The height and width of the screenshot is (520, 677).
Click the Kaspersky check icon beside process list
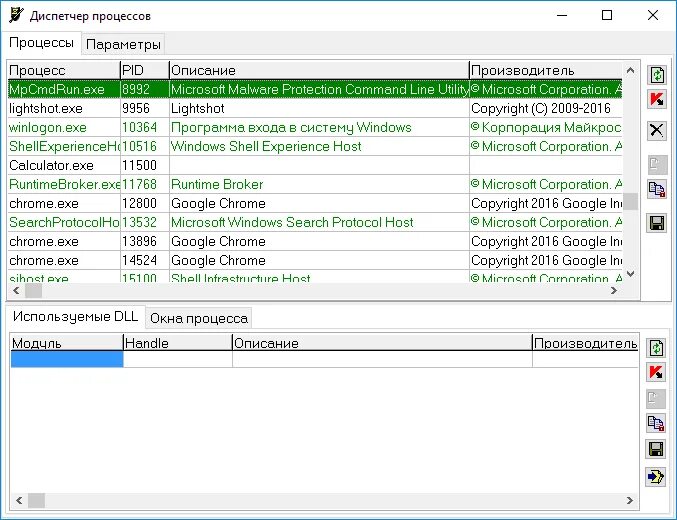click(x=657, y=100)
